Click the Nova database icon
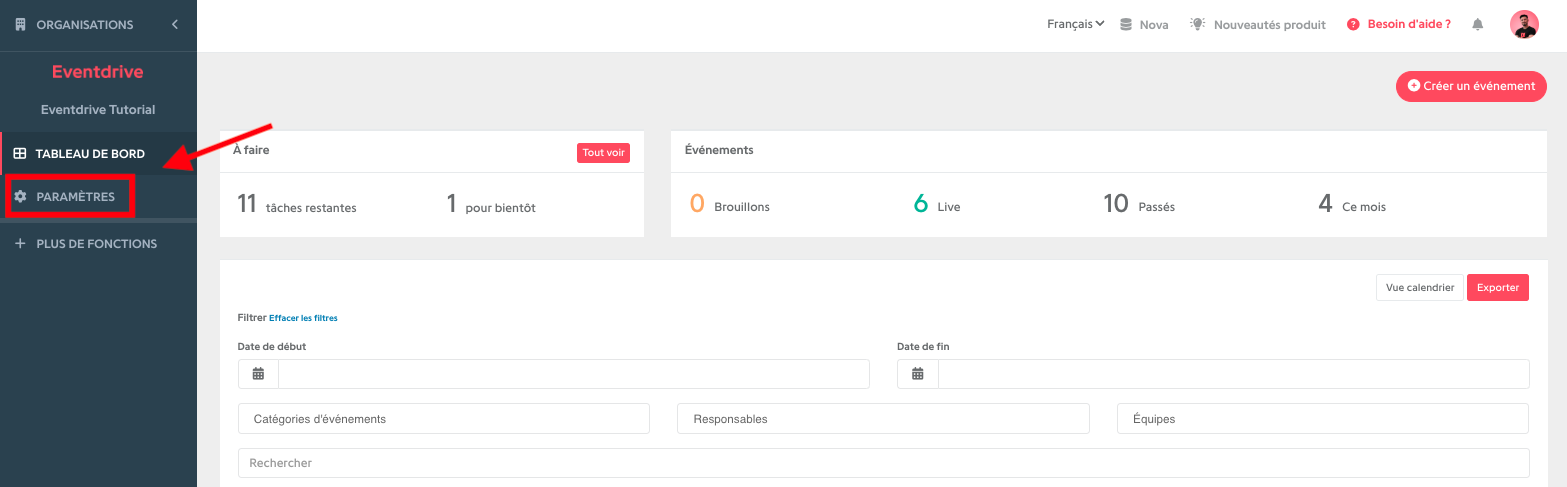Image resolution: width=1567 pixels, height=487 pixels. 1126,24
